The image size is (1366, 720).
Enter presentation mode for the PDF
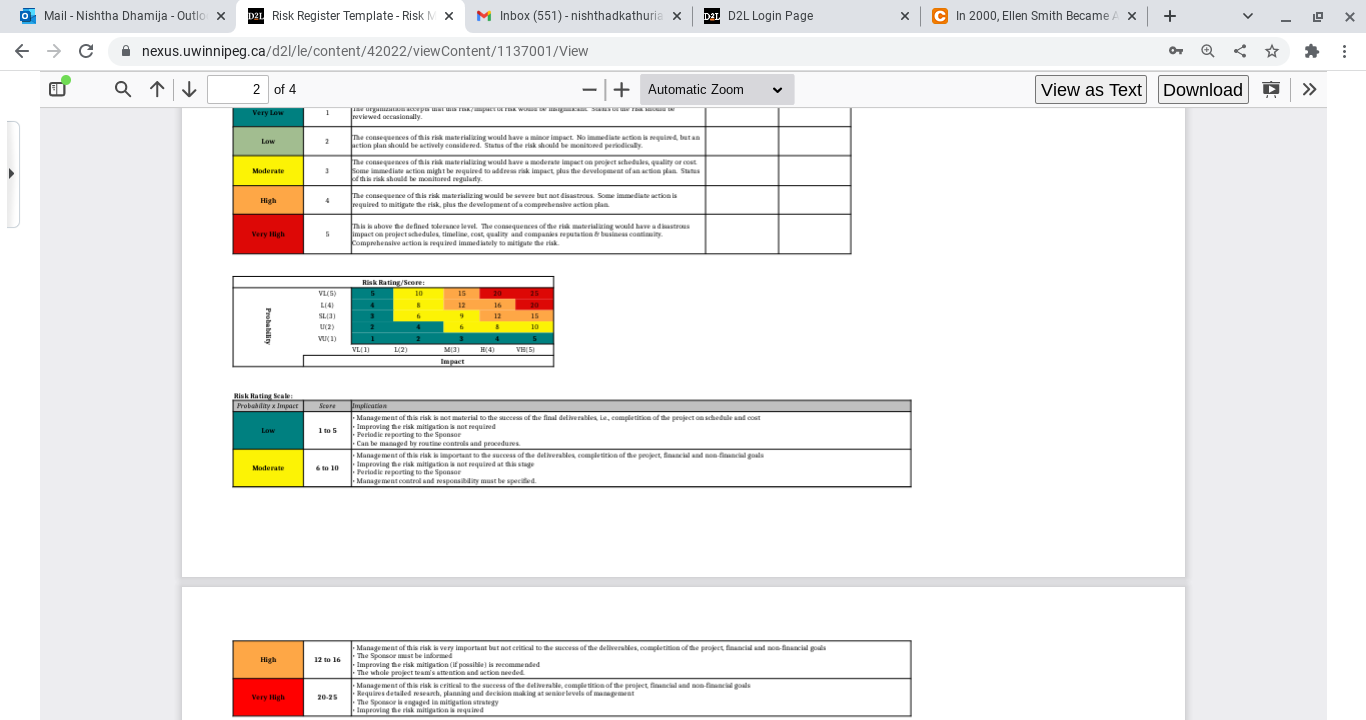(x=1270, y=89)
